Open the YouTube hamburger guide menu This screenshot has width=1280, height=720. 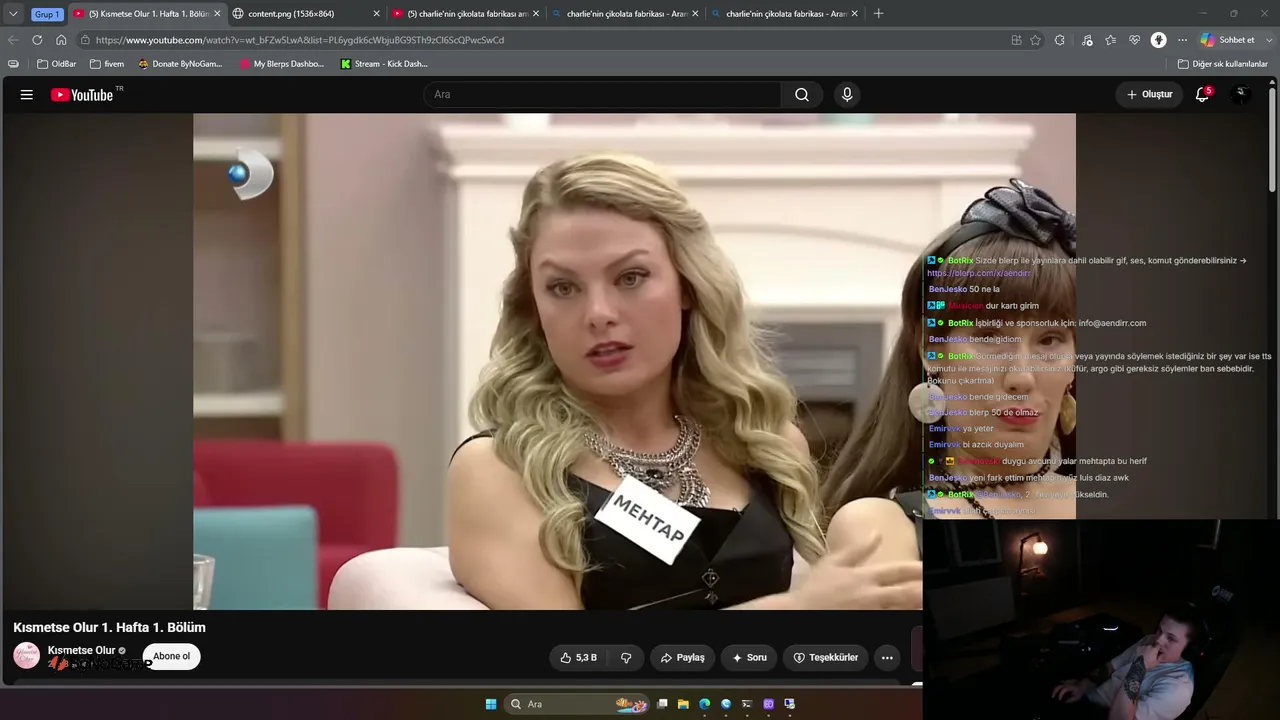(x=27, y=95)
